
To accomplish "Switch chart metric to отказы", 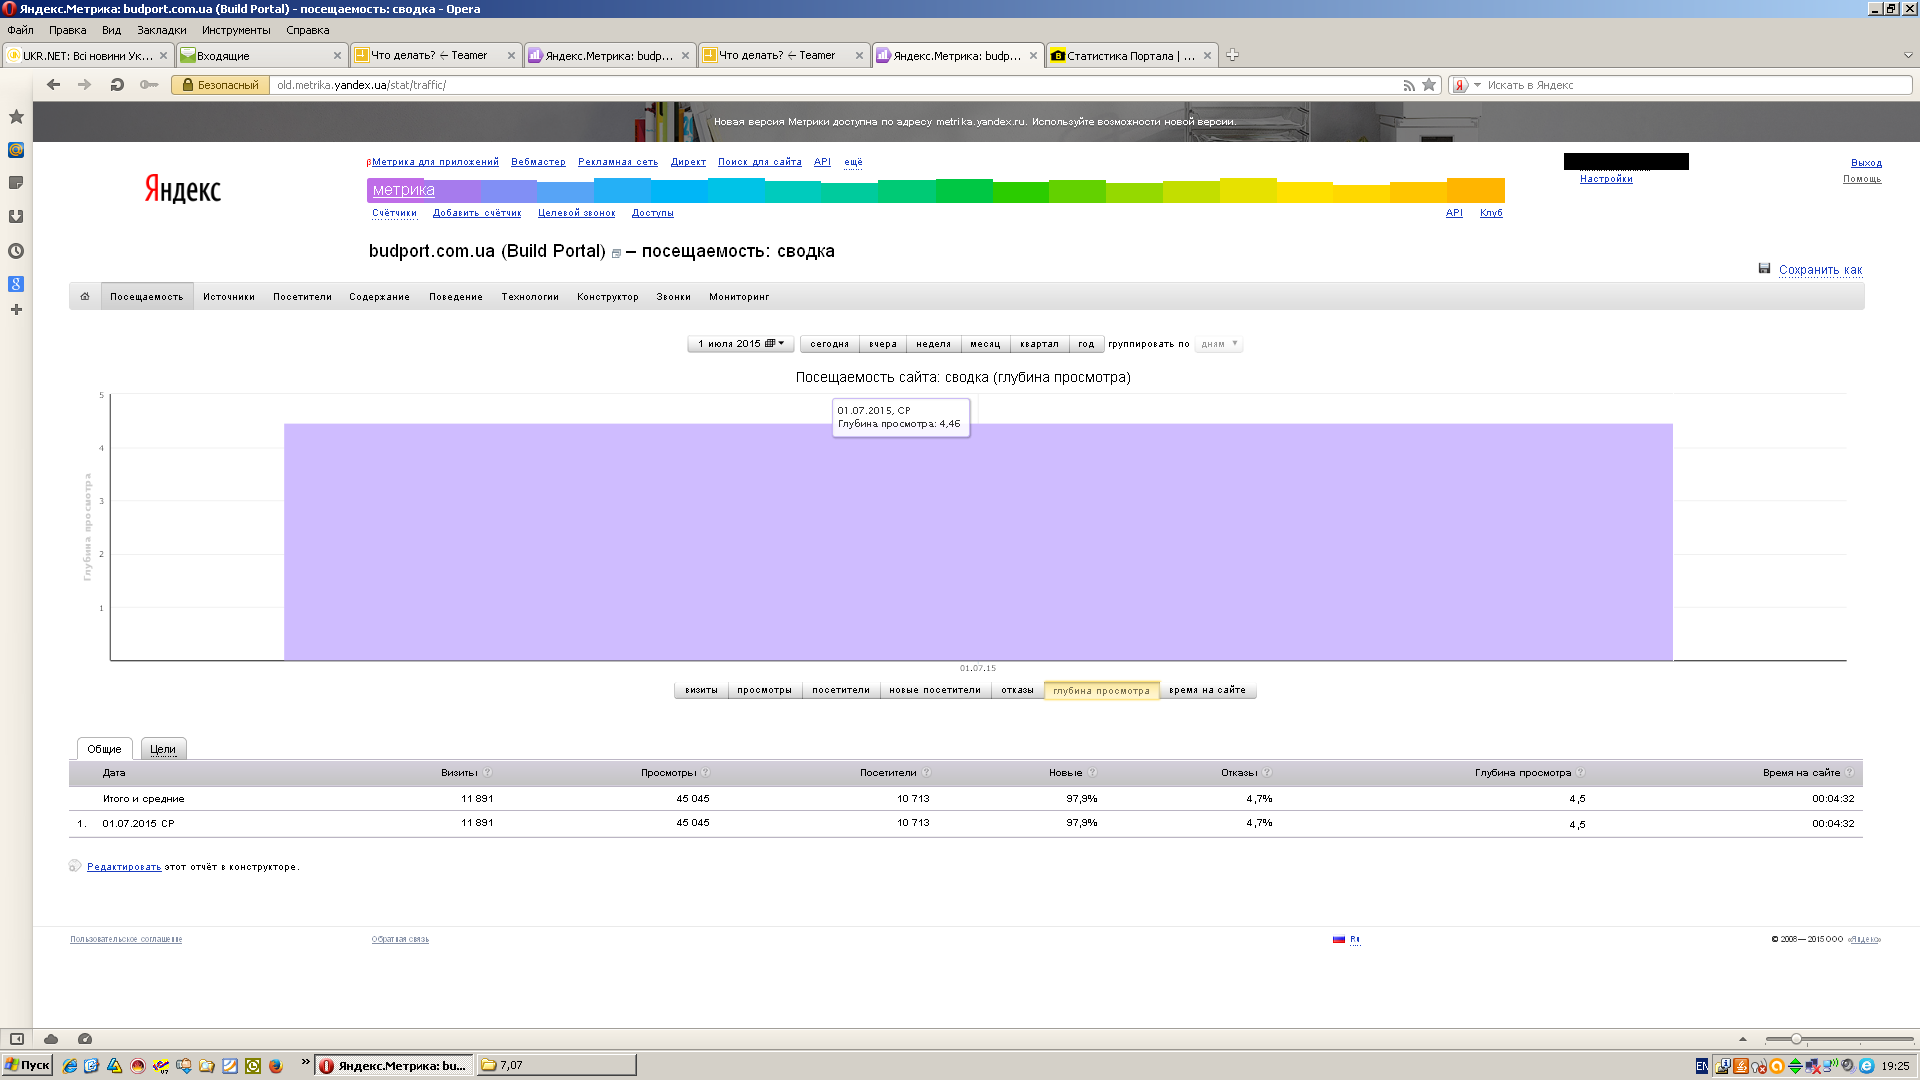I will 1017,690.
